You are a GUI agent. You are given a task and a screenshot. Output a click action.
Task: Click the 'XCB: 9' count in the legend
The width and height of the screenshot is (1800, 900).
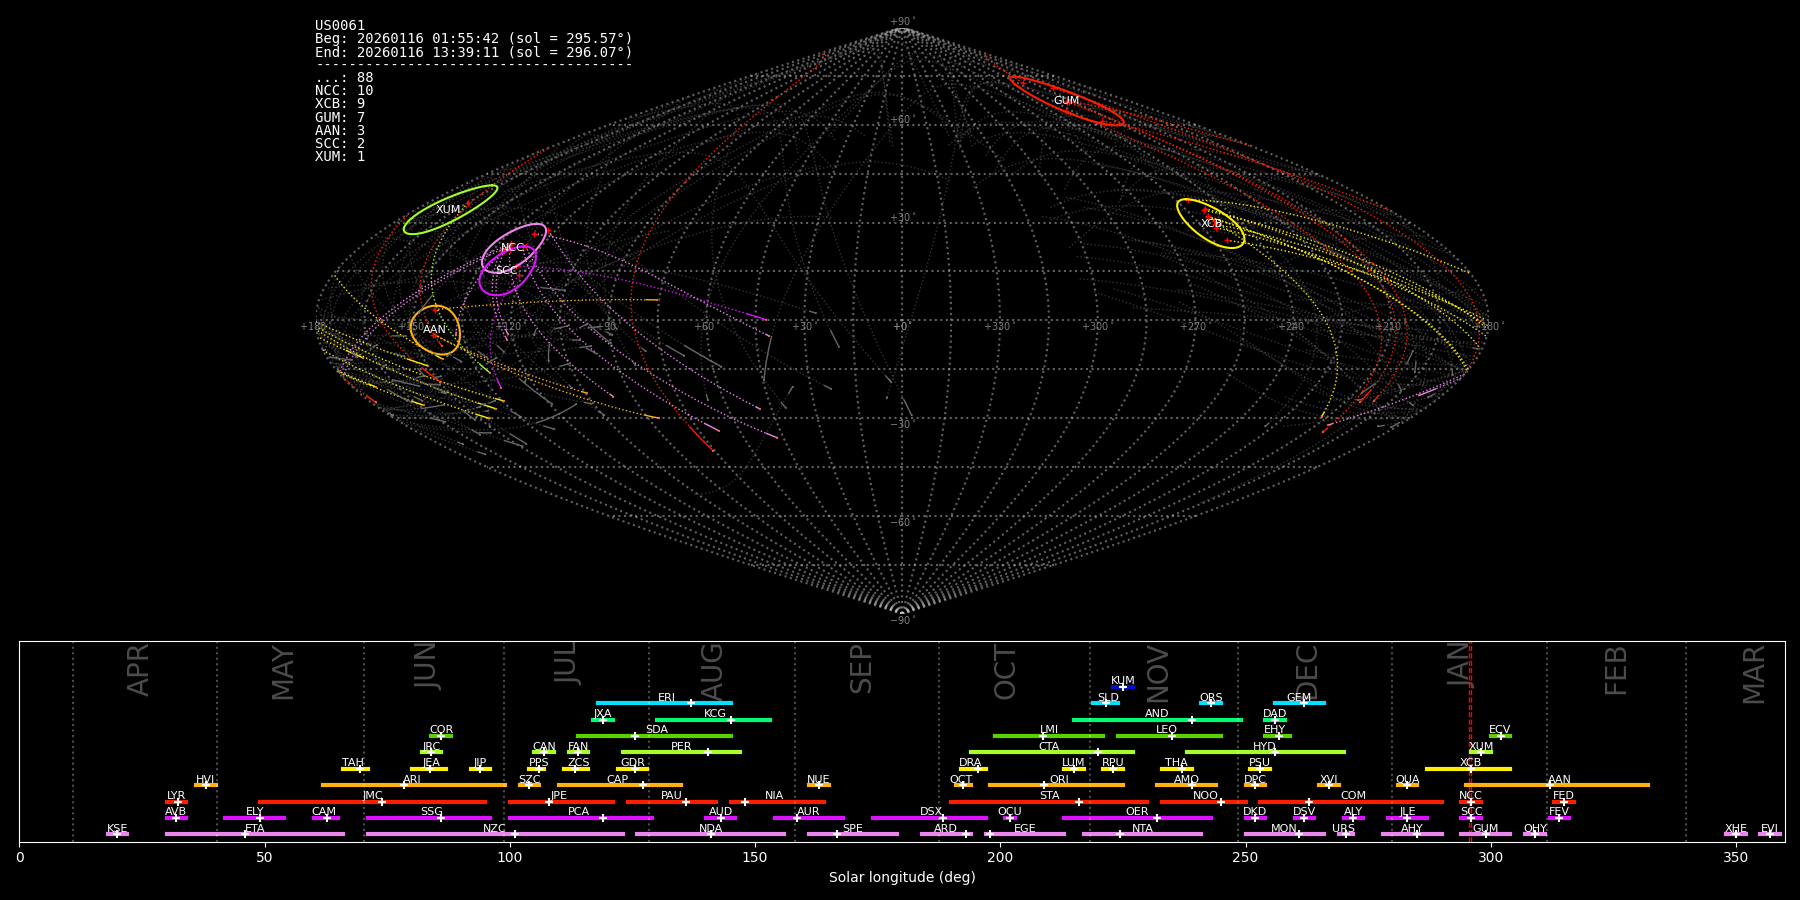340,104
